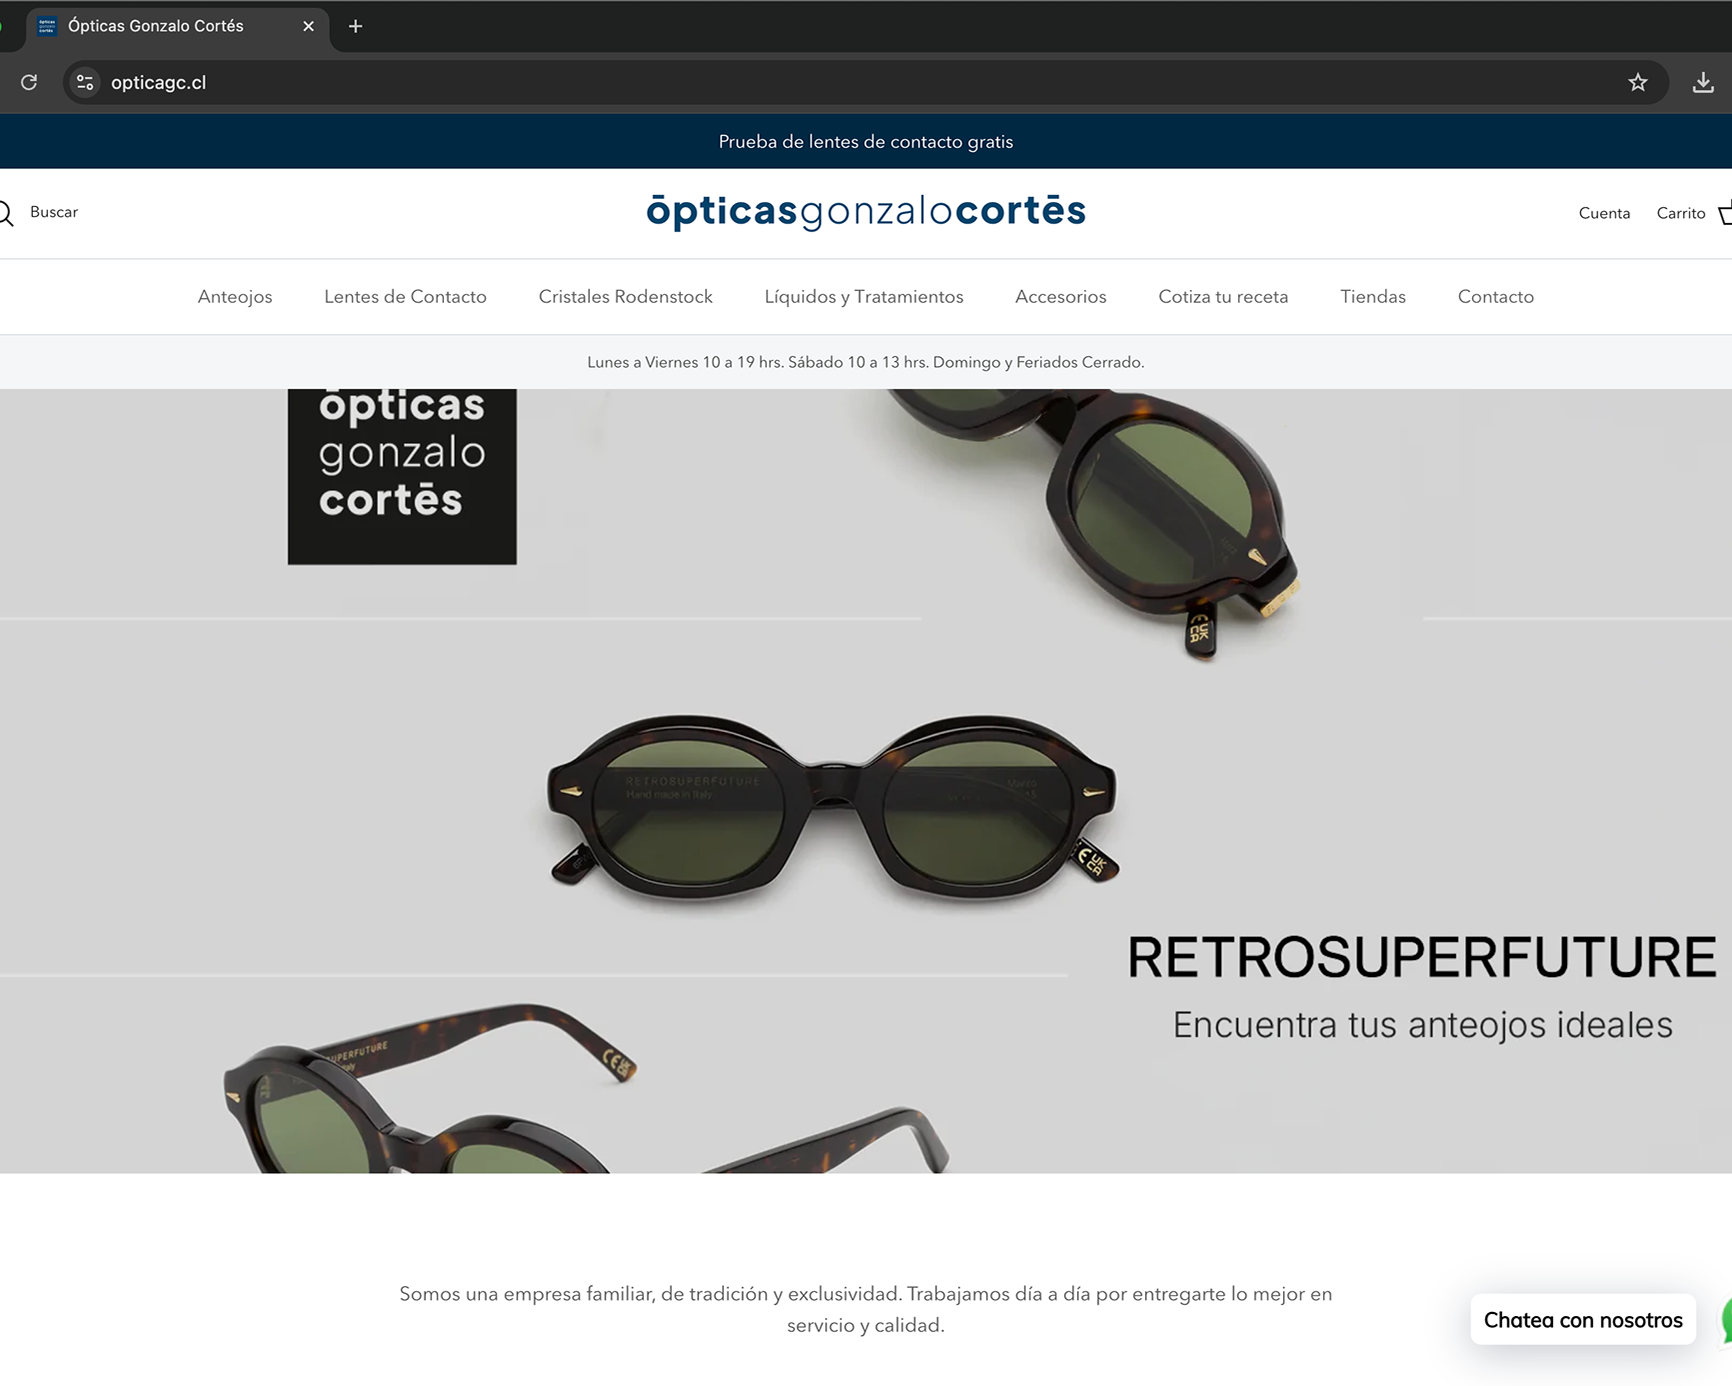Viewport: 1732px width, 1386px height.
Task: Open the Chatea con nosotros chat button
Action: pyautogui.click(x=1583, y=1320)
